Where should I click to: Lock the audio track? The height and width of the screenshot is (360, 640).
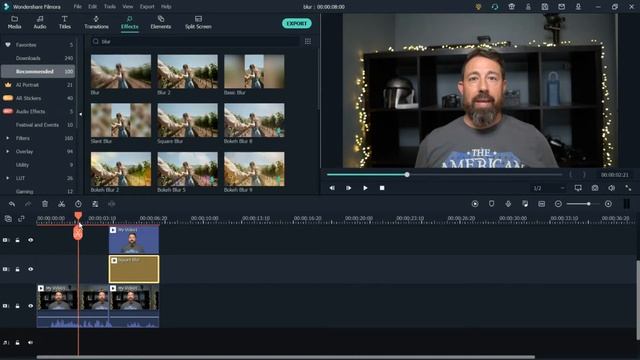[x=18, y=342]
